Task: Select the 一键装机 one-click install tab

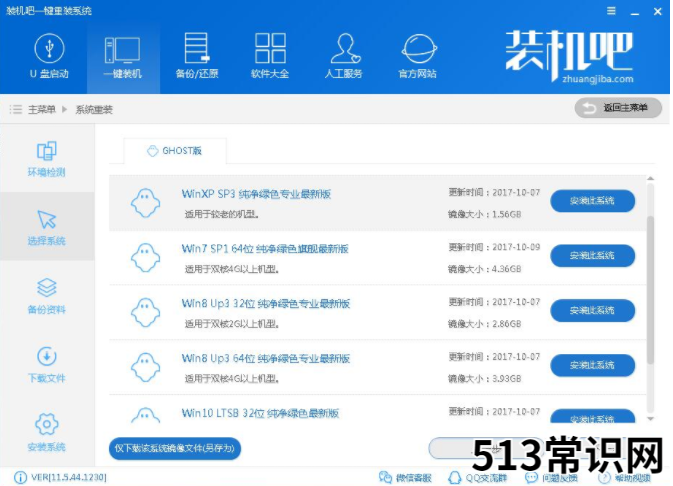Action: click(x=123, y=58)
